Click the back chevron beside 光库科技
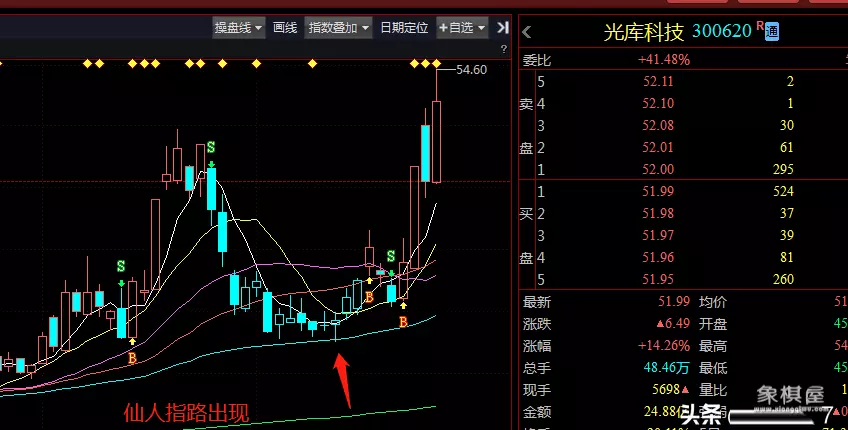 [x=527, y=32]
